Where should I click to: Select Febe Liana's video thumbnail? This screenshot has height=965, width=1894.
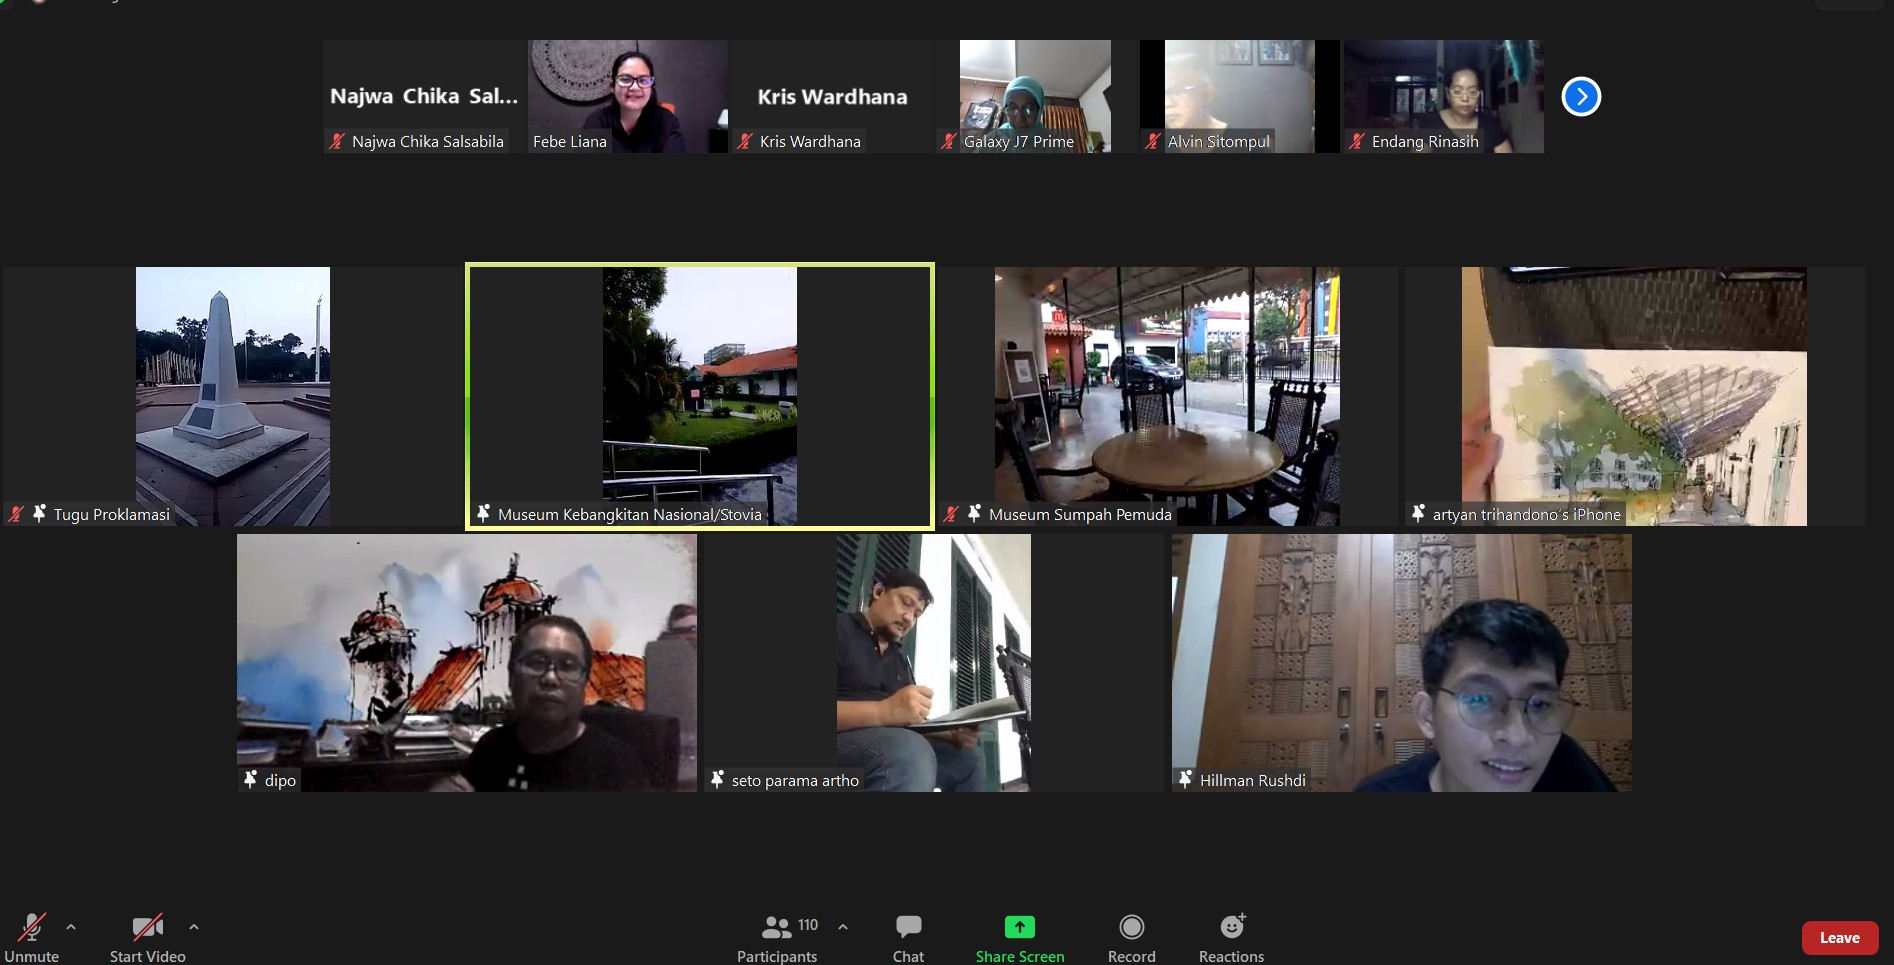click(627, 95)
